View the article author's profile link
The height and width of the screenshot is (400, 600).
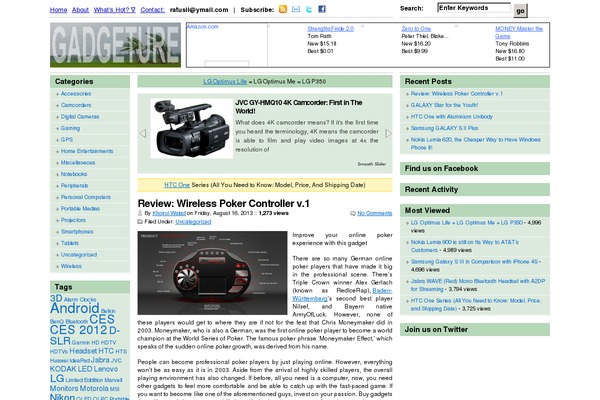[x=169, y=213]
